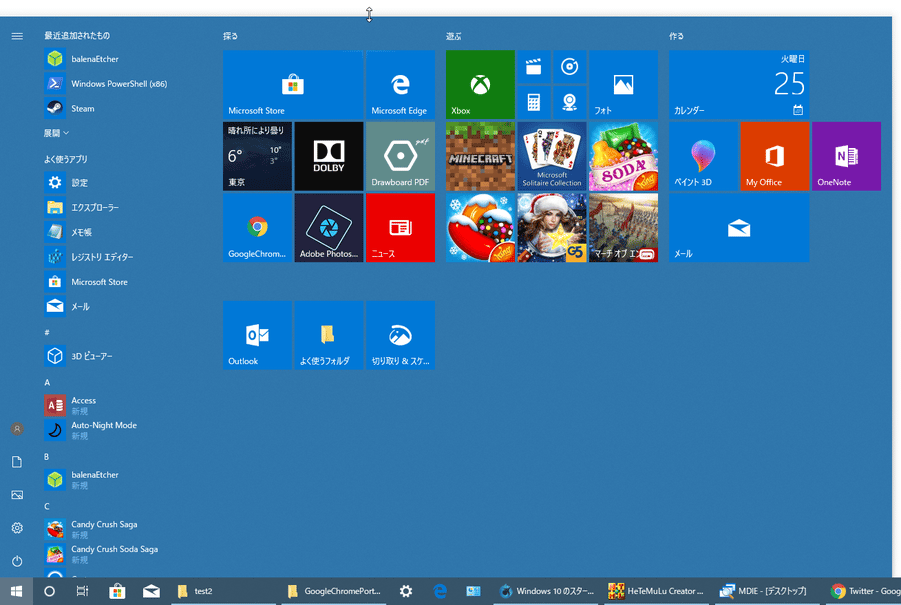The height and width of the screenshot is (605, 901).
Task: Expand the 展開 recently added list
Action: click(56, 133)
